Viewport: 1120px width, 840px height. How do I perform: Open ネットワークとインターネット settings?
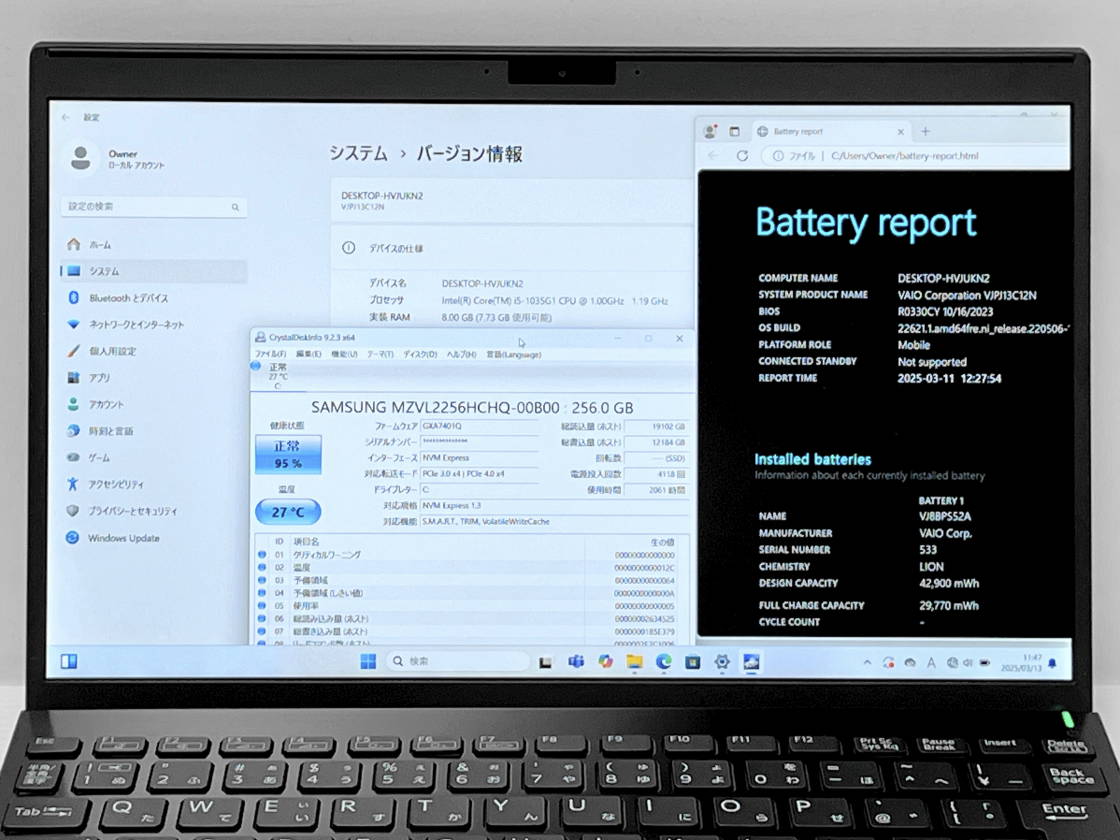[x=126, y=324]
